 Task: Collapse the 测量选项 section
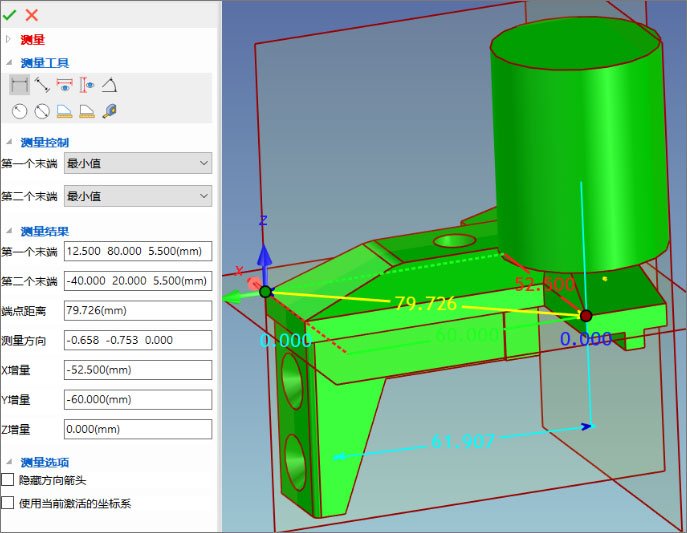(x=9, y=461)
